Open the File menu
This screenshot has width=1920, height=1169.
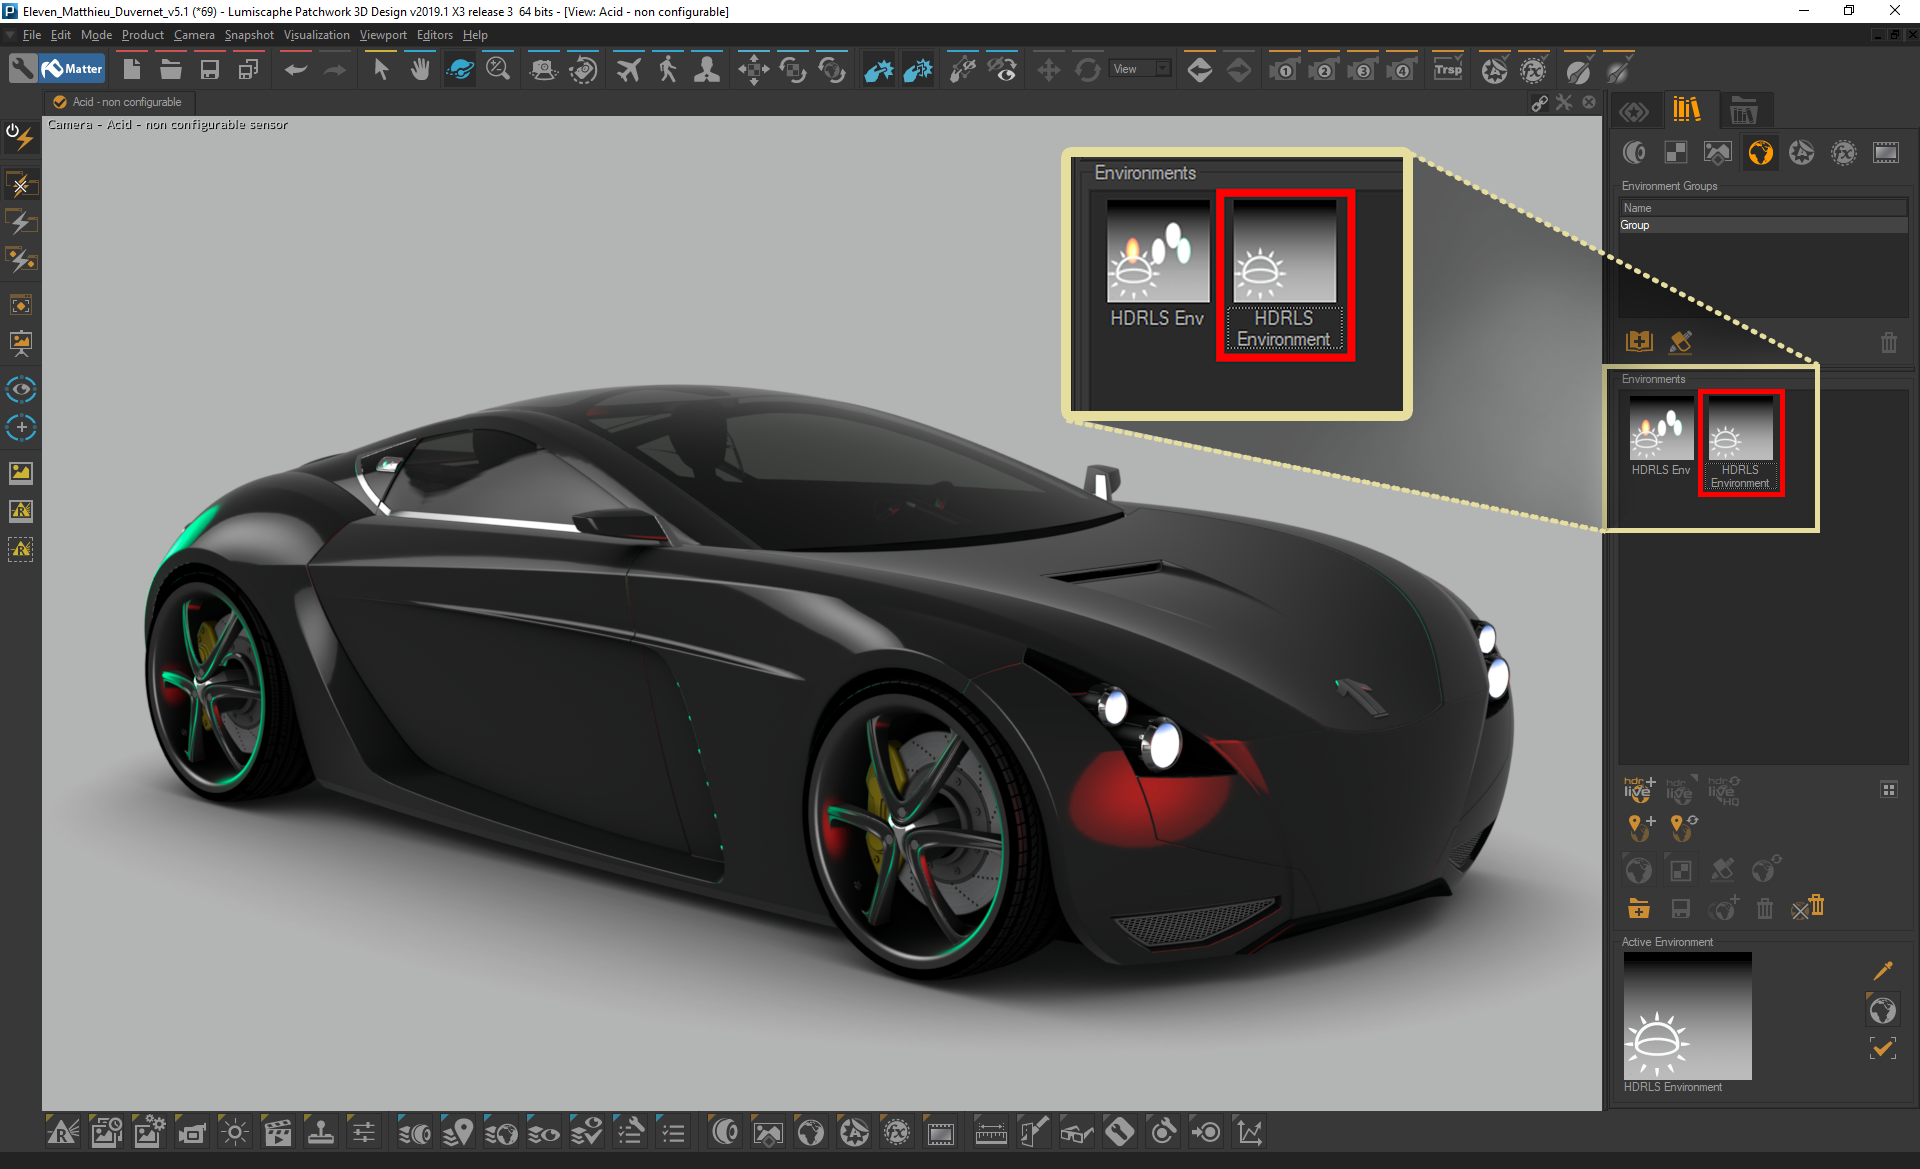[x=32, y=35]
